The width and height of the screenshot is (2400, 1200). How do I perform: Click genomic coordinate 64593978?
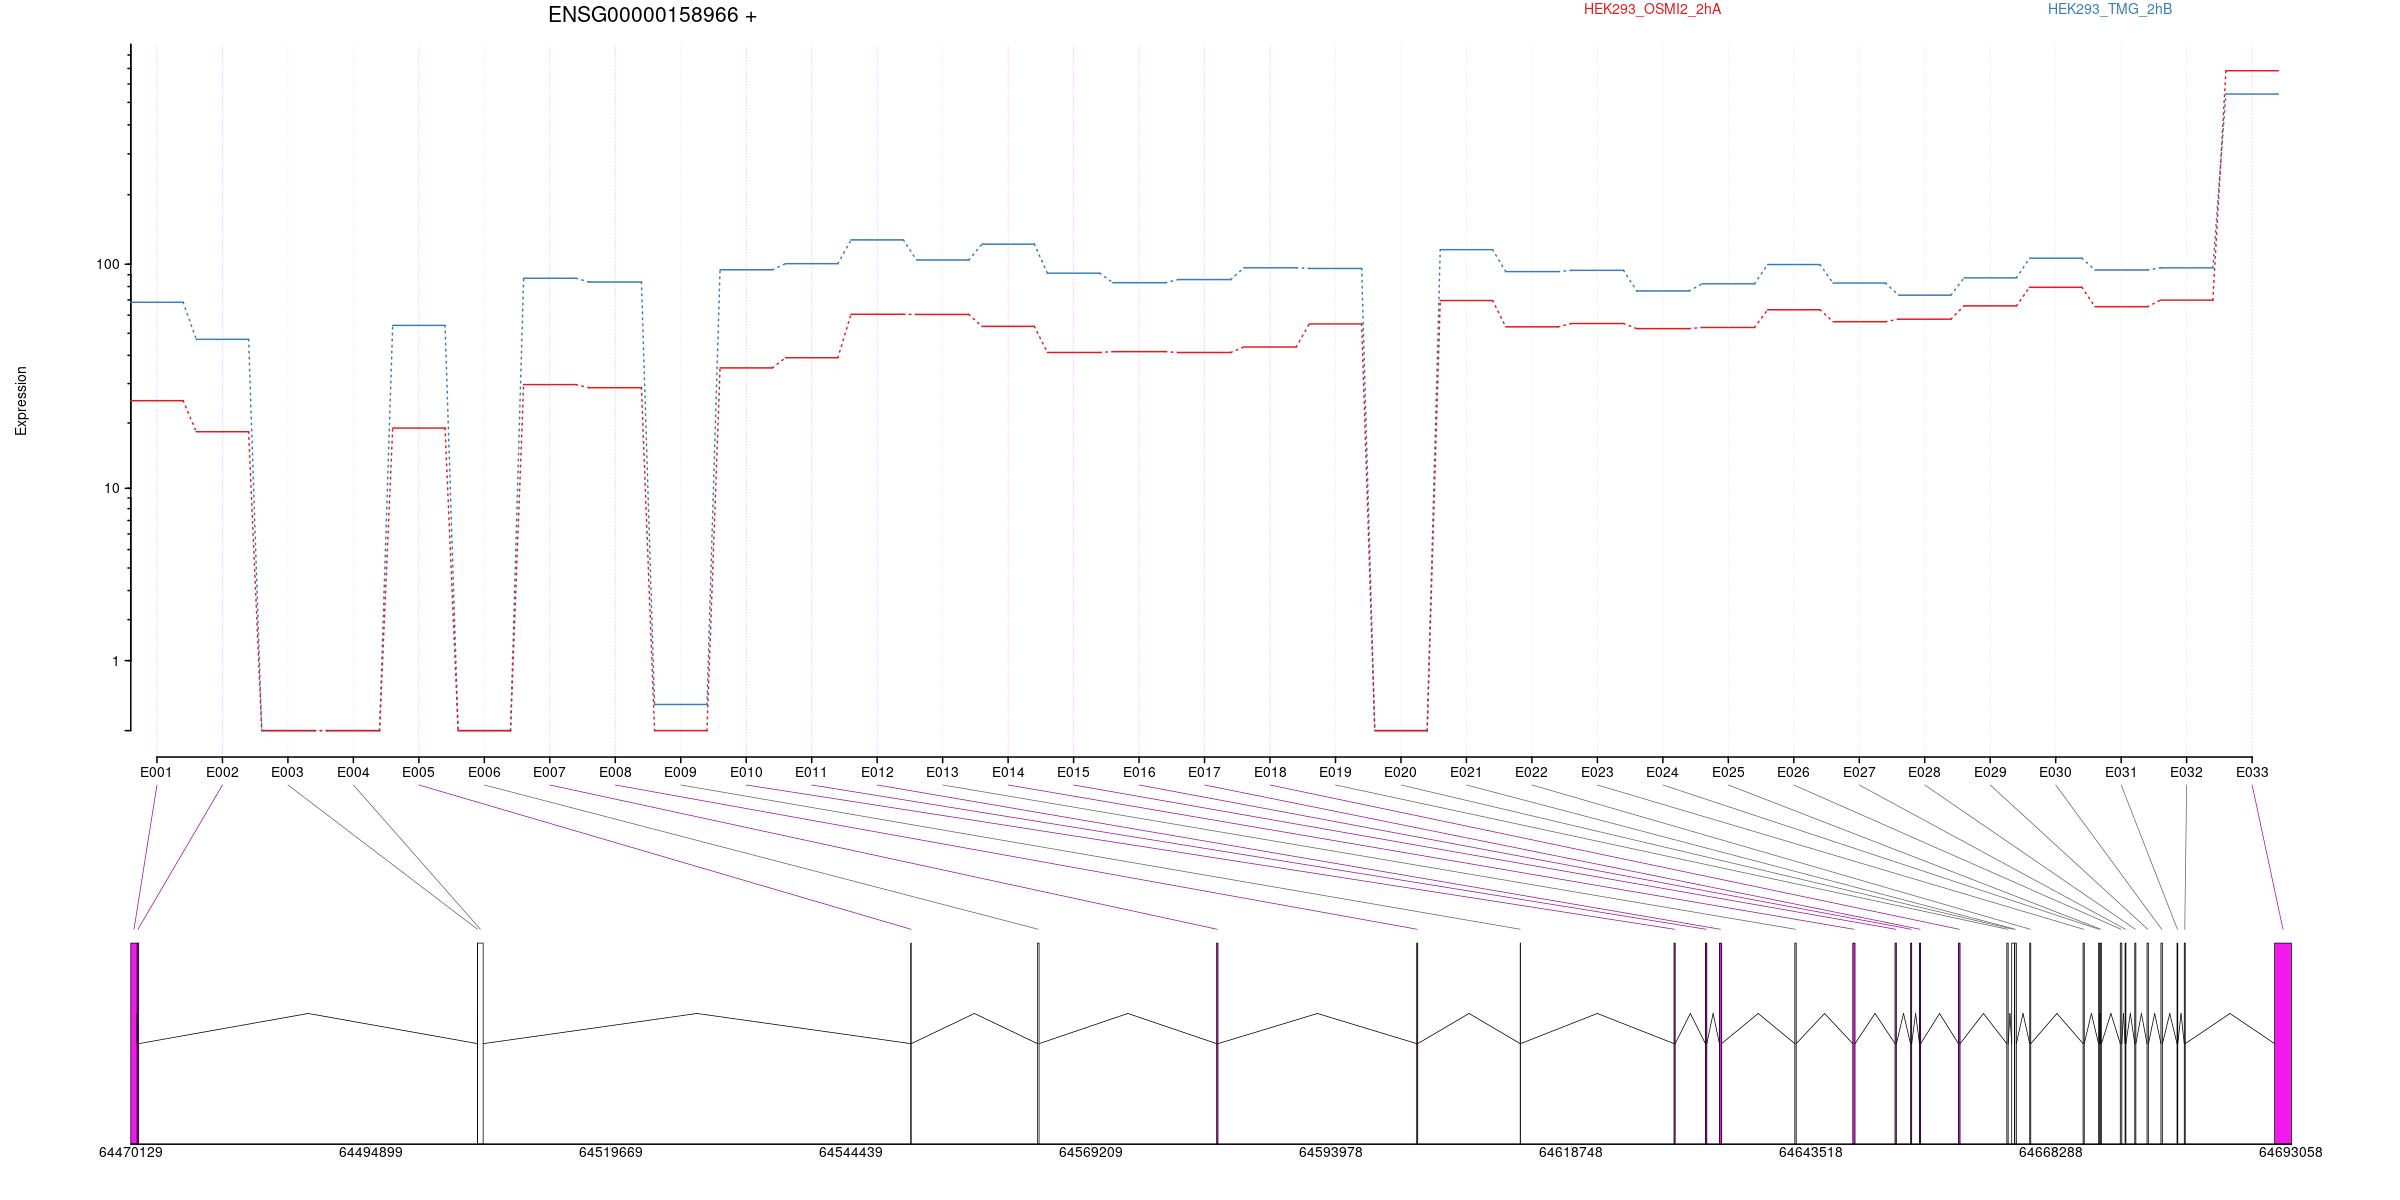point(1330,1152)
